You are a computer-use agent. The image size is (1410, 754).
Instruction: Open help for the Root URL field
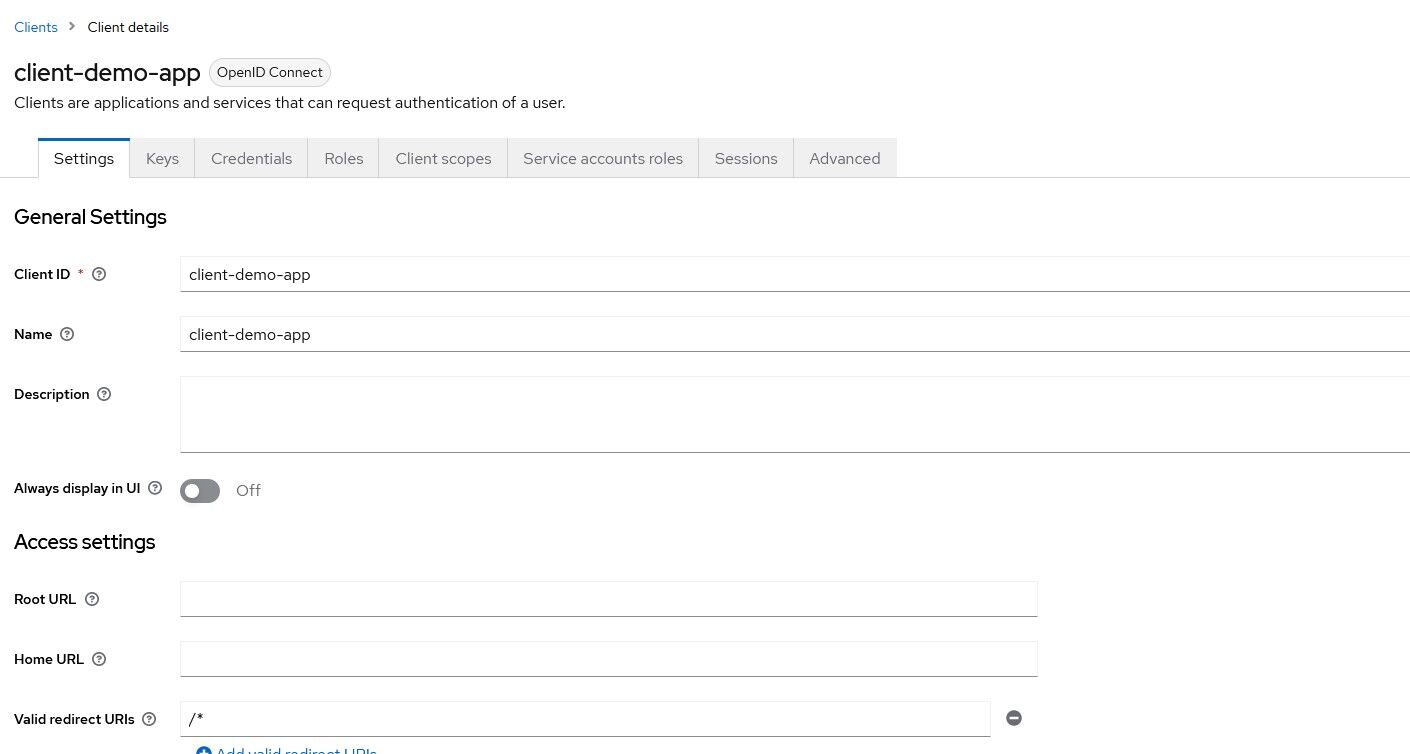tap(92, 598)
